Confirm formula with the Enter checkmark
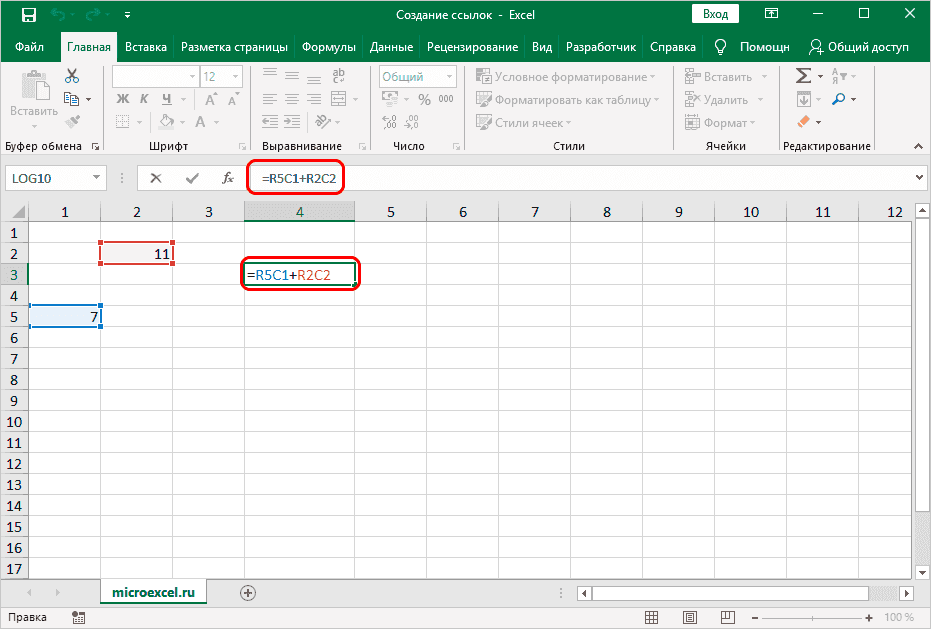Image resolution: width=931 pixels, height=629 pixels. pos(192,178)
